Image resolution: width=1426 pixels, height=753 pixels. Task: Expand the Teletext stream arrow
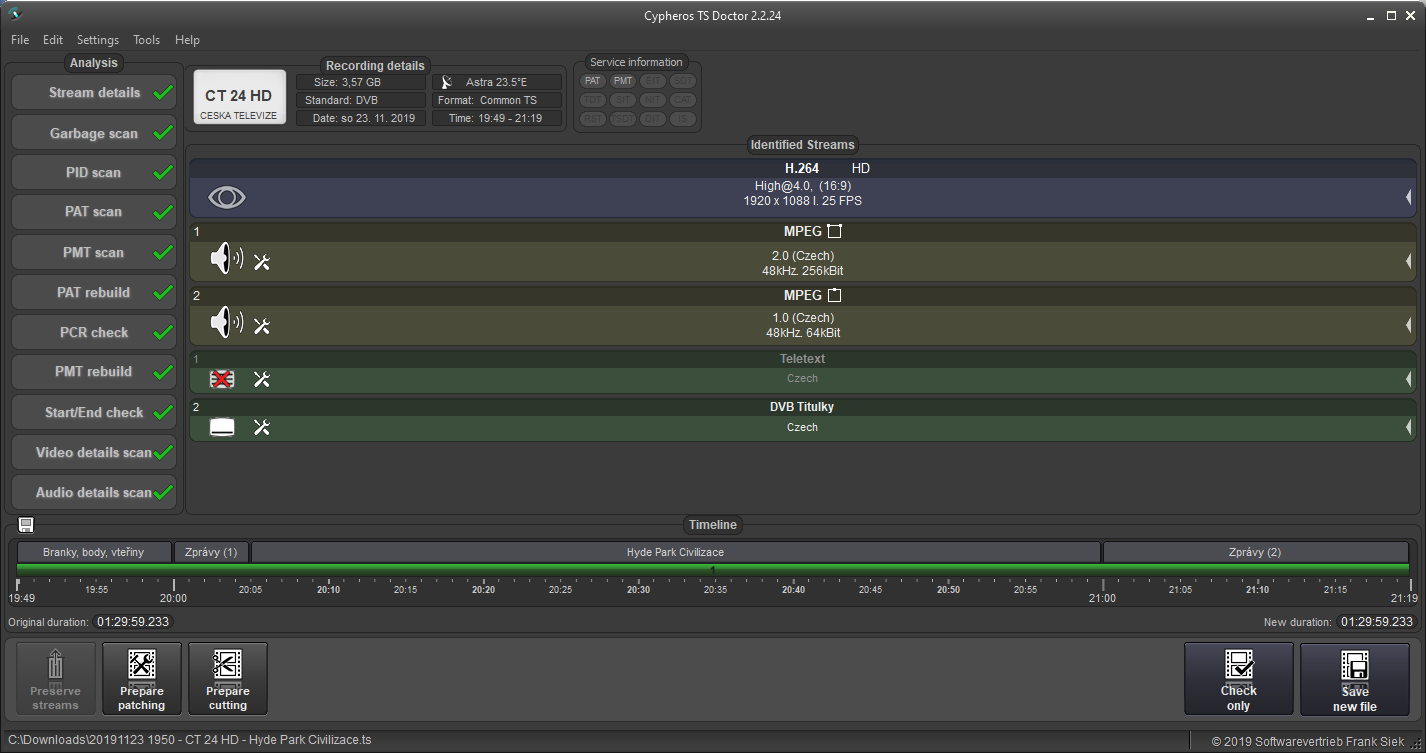tap(1408, 379)
